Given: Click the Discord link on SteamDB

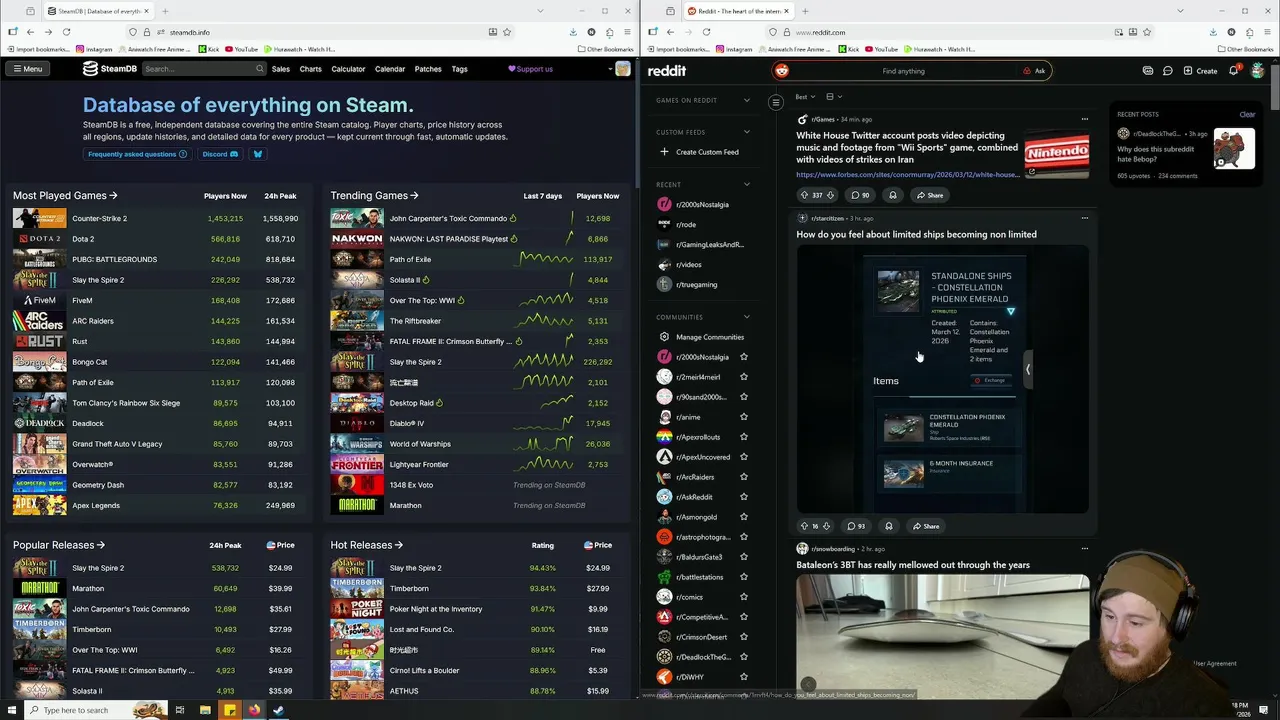Looking at the screenshot, I should tap(220, 154).
